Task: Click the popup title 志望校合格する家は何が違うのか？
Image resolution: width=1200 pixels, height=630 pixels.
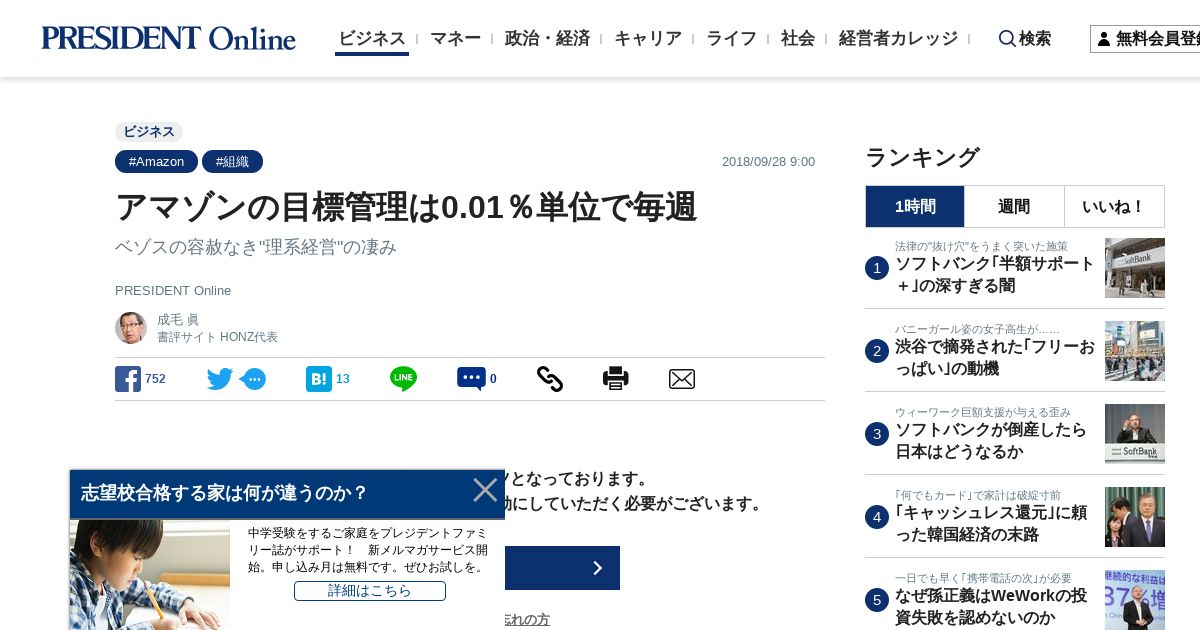Action: pyautogui.click(x=224, y=493)
